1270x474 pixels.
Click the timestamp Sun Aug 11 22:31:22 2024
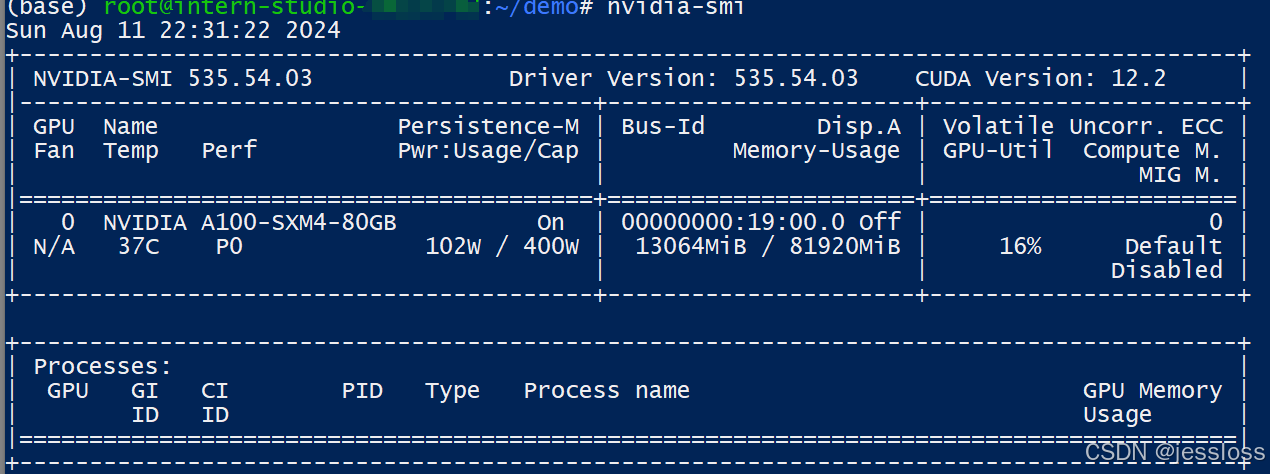(x=174, y=30)
